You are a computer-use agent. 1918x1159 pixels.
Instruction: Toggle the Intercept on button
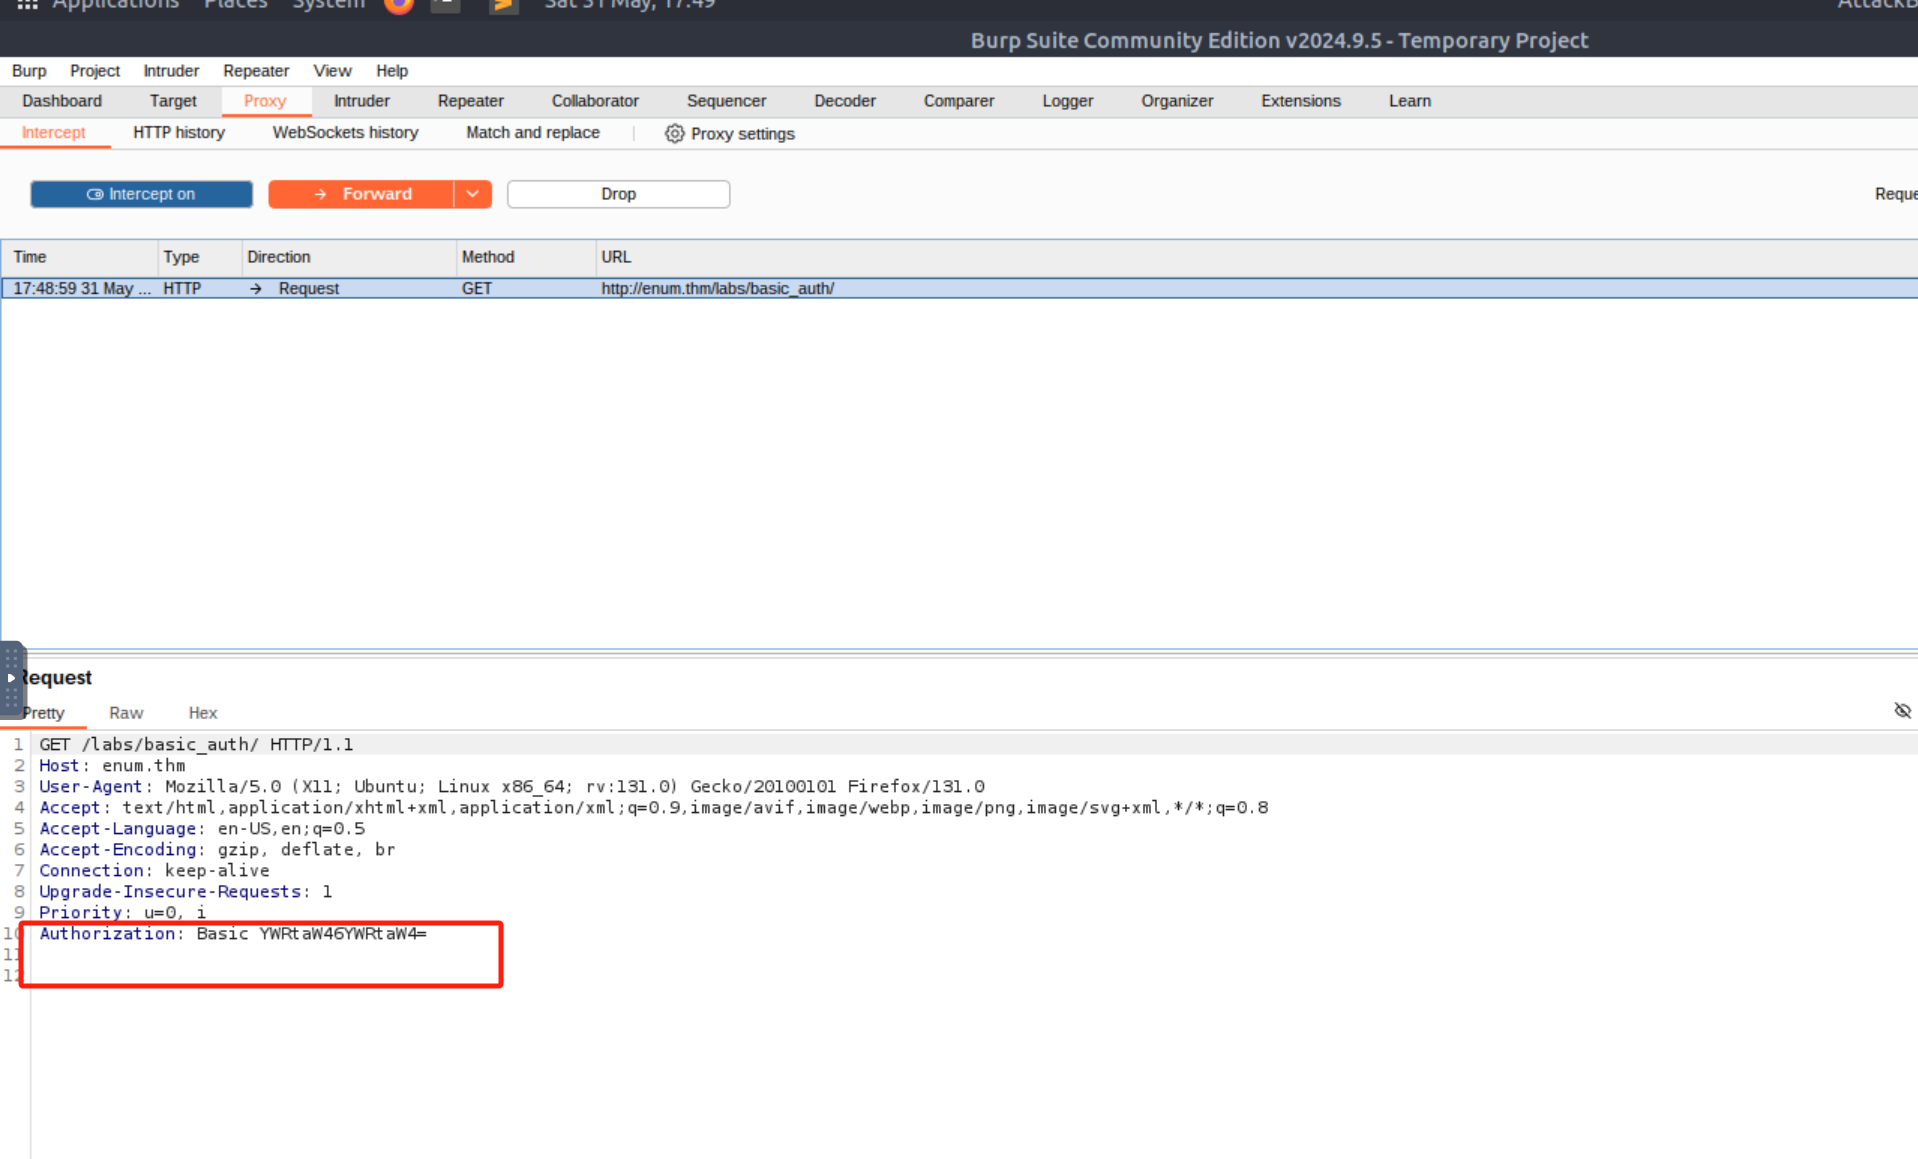[141, 194]
